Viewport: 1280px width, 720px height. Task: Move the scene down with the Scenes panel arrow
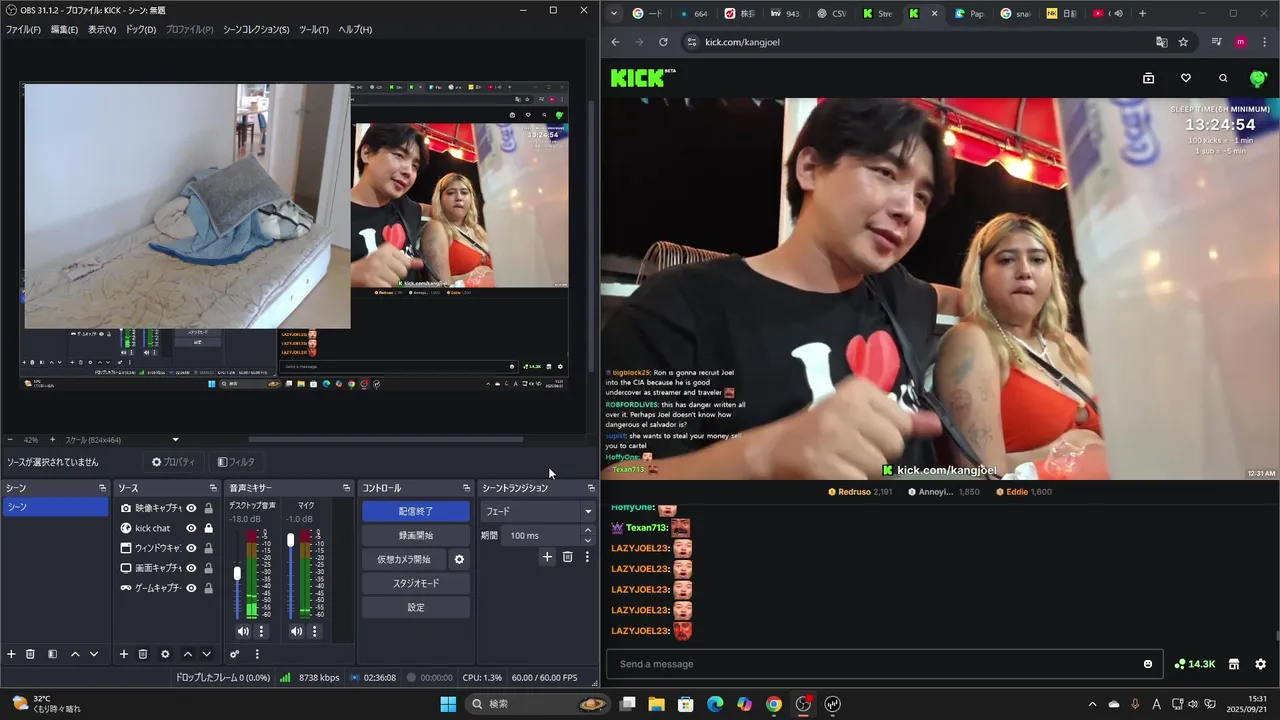pos(94,654)
